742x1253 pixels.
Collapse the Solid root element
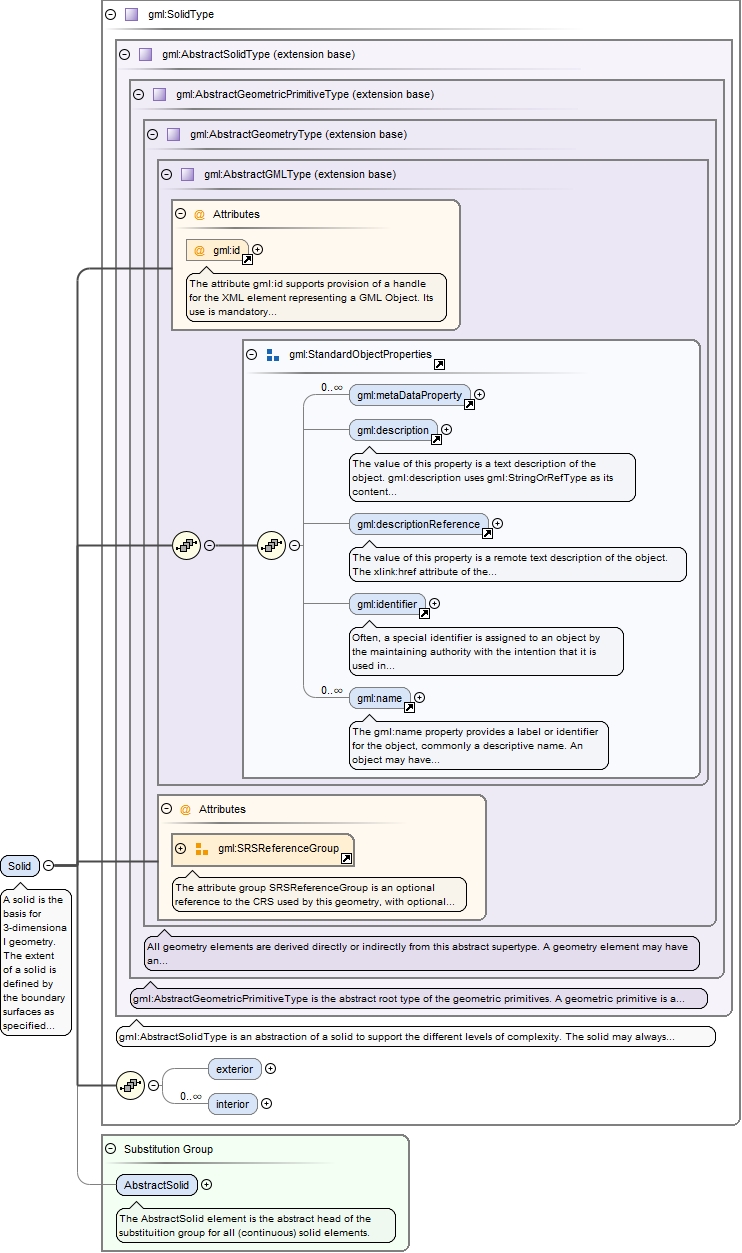pos(48,866)
